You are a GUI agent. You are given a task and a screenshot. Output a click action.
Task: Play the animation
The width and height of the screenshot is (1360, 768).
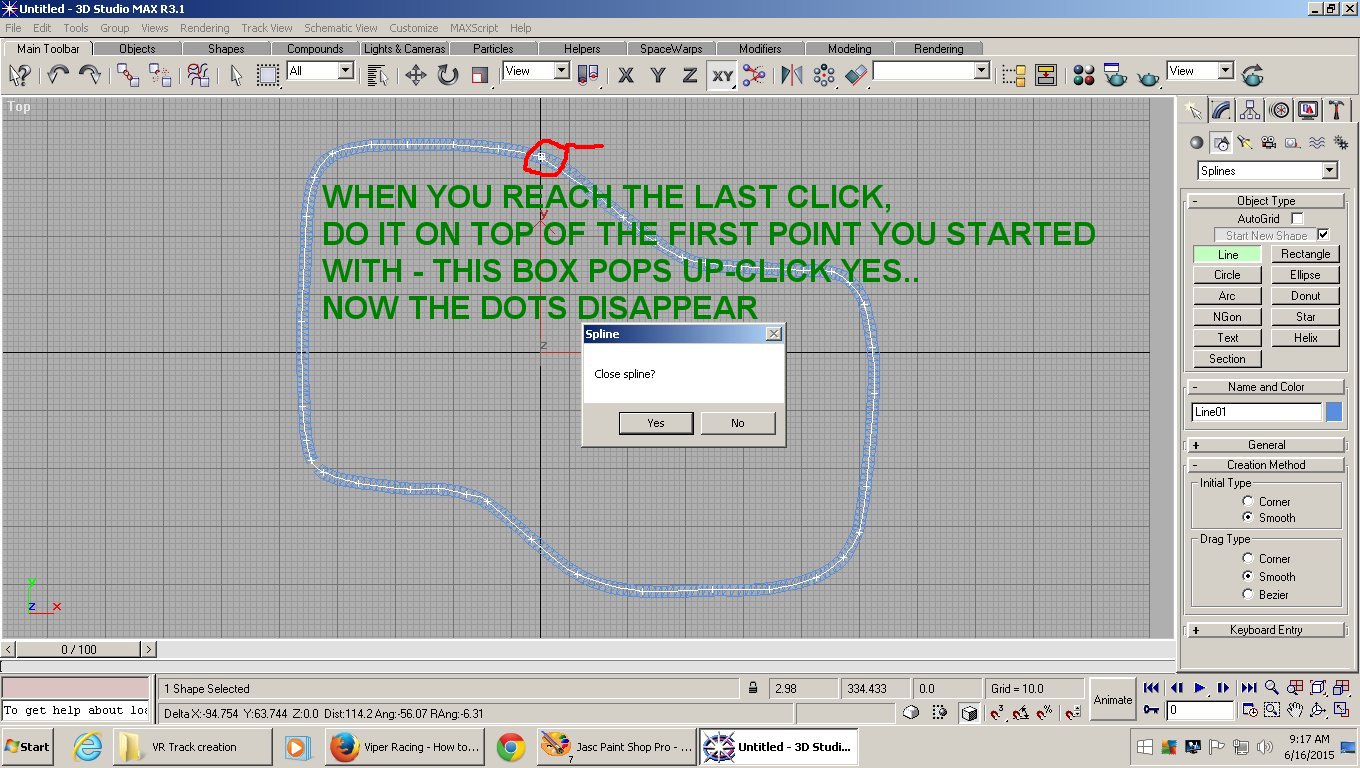tap(1200, 688)
